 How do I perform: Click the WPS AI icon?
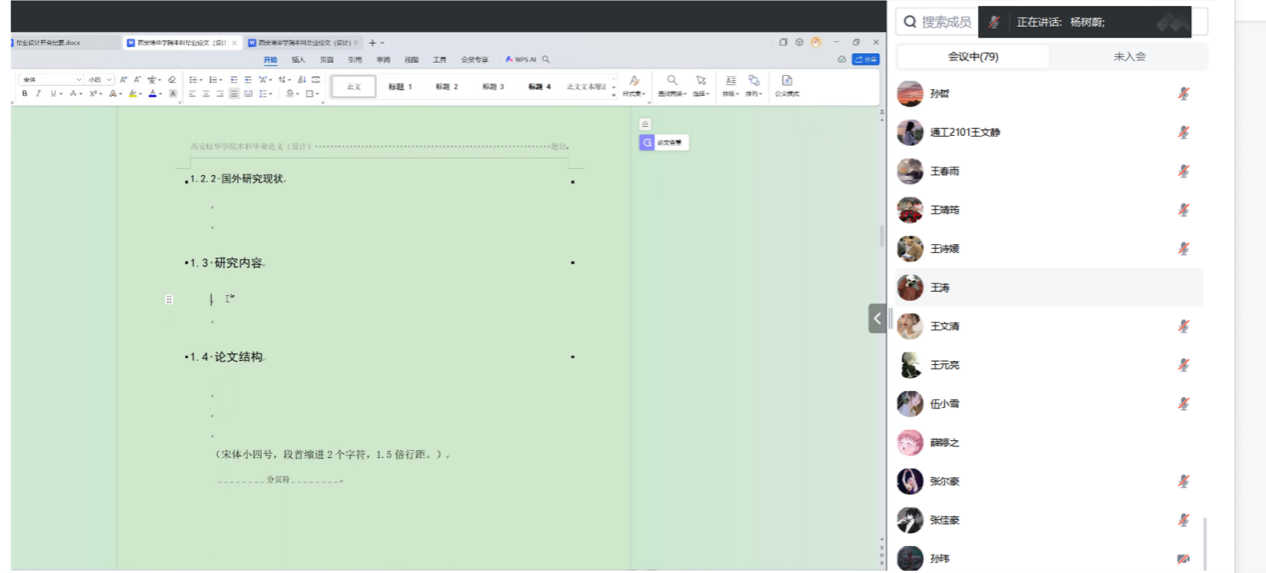(x=521, y=60)
